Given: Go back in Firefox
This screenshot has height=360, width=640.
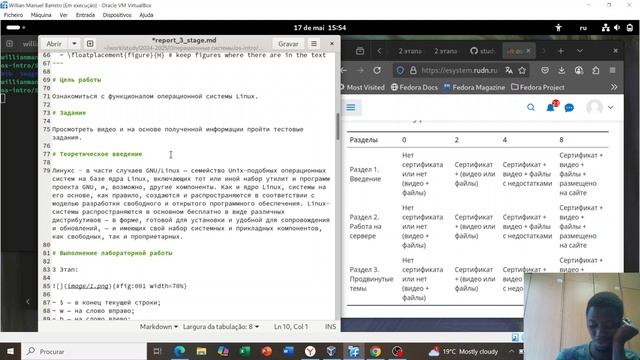Looking at the screenshot, I should [344, 70].
